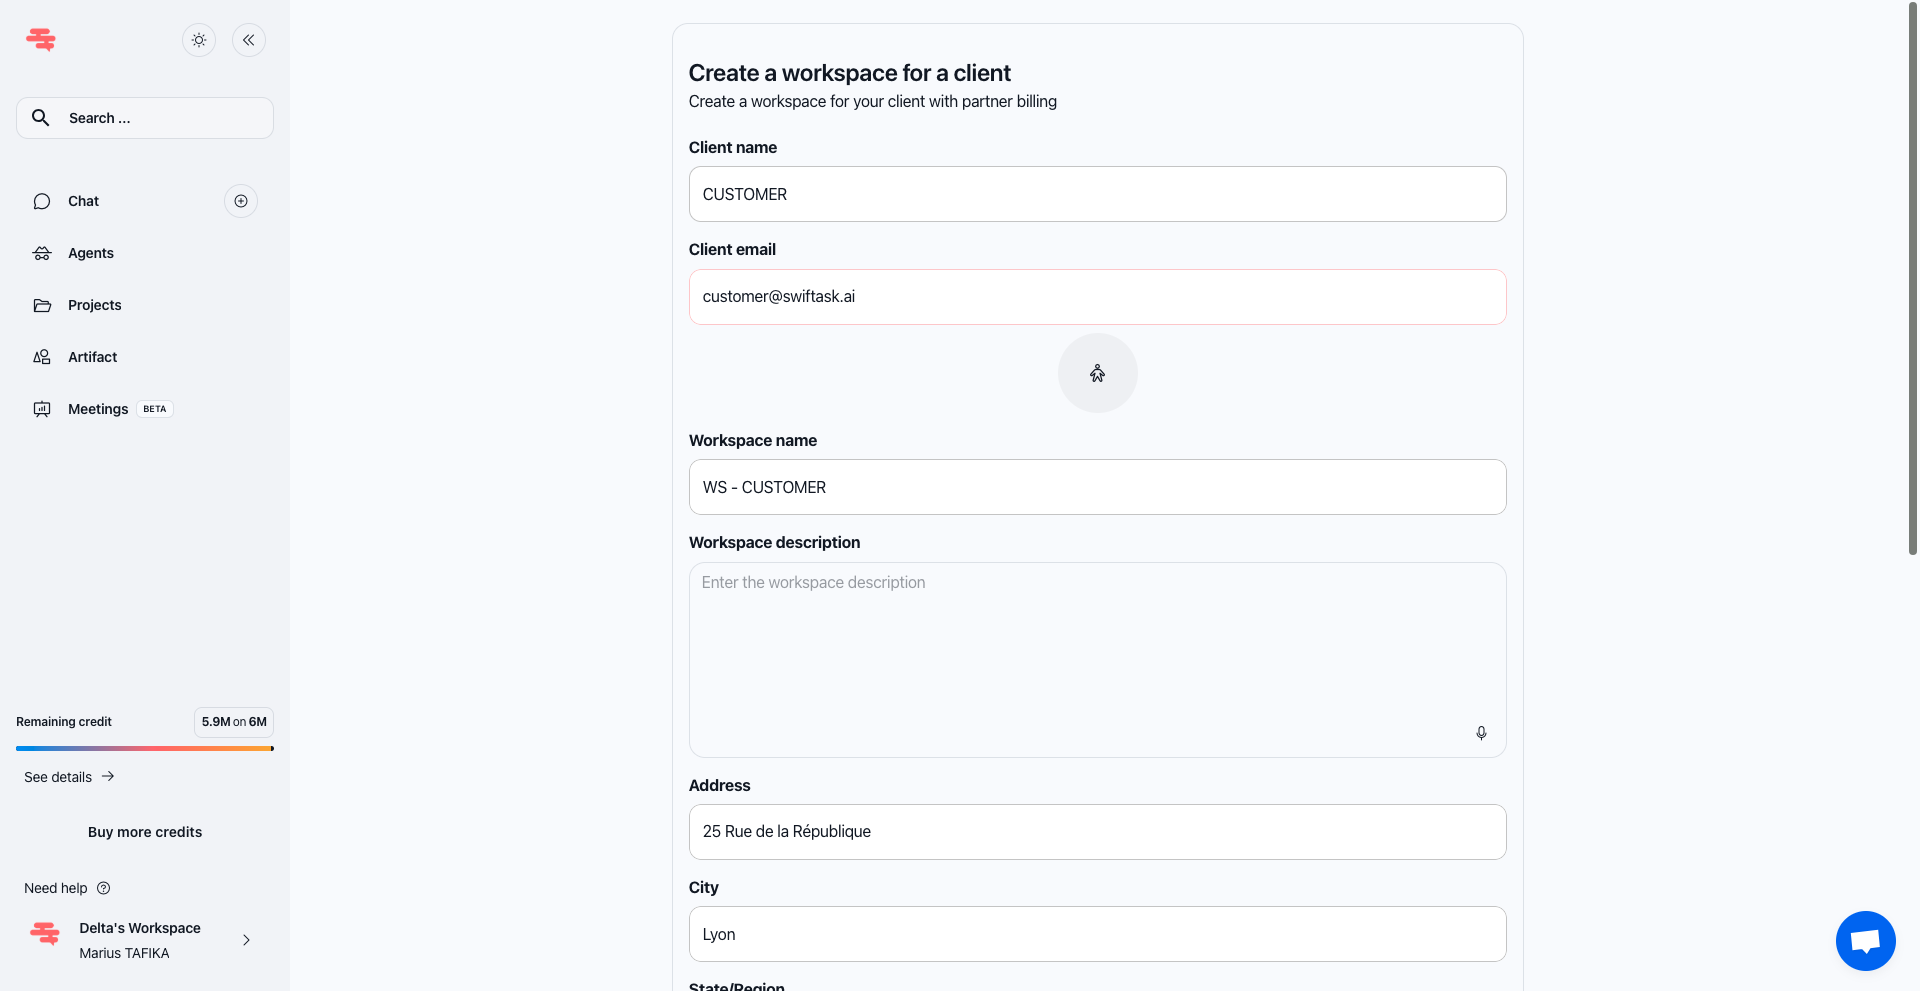Click the Client name input field
Image resolution: width=1920 pixels, height=991 pixels.
click(1097, 194)
